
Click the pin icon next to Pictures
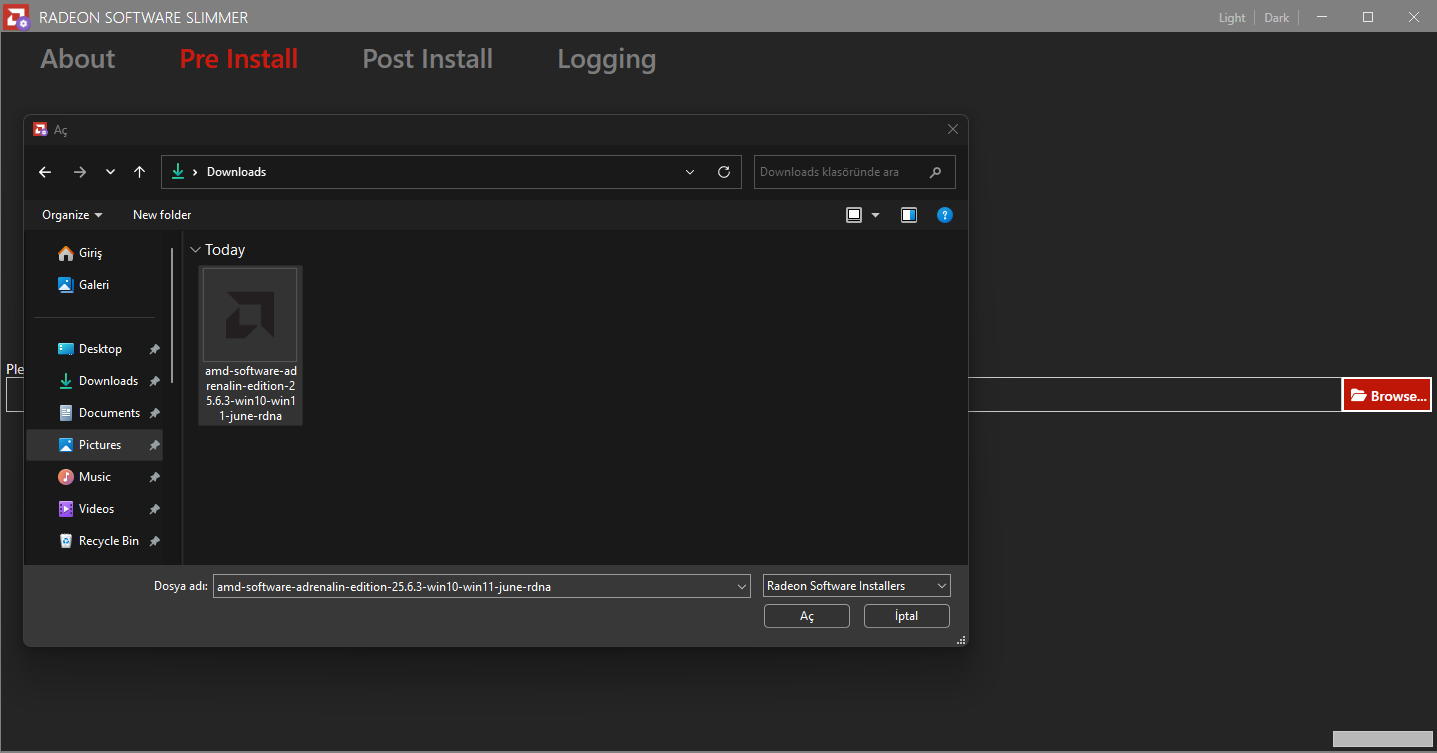(154, 445)
